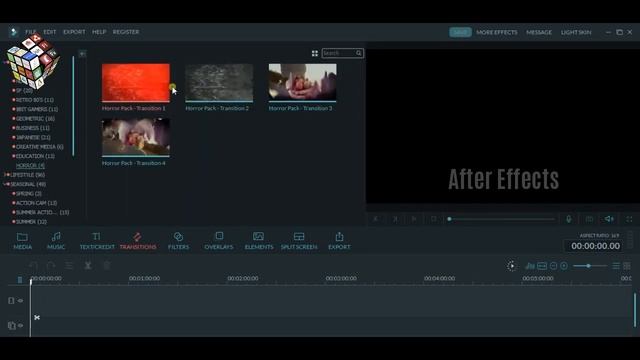The width and height of the screenshot is (640, 360).
Task: Select the Transitions tab
Action: (138, 241)
